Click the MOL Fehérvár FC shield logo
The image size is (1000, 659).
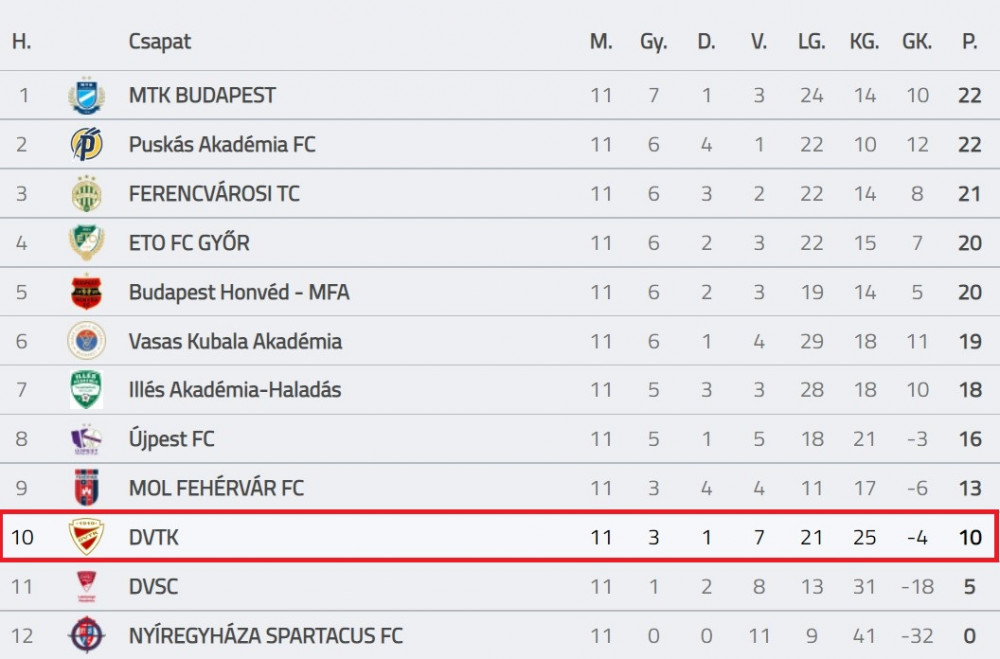tap(86, 488)
